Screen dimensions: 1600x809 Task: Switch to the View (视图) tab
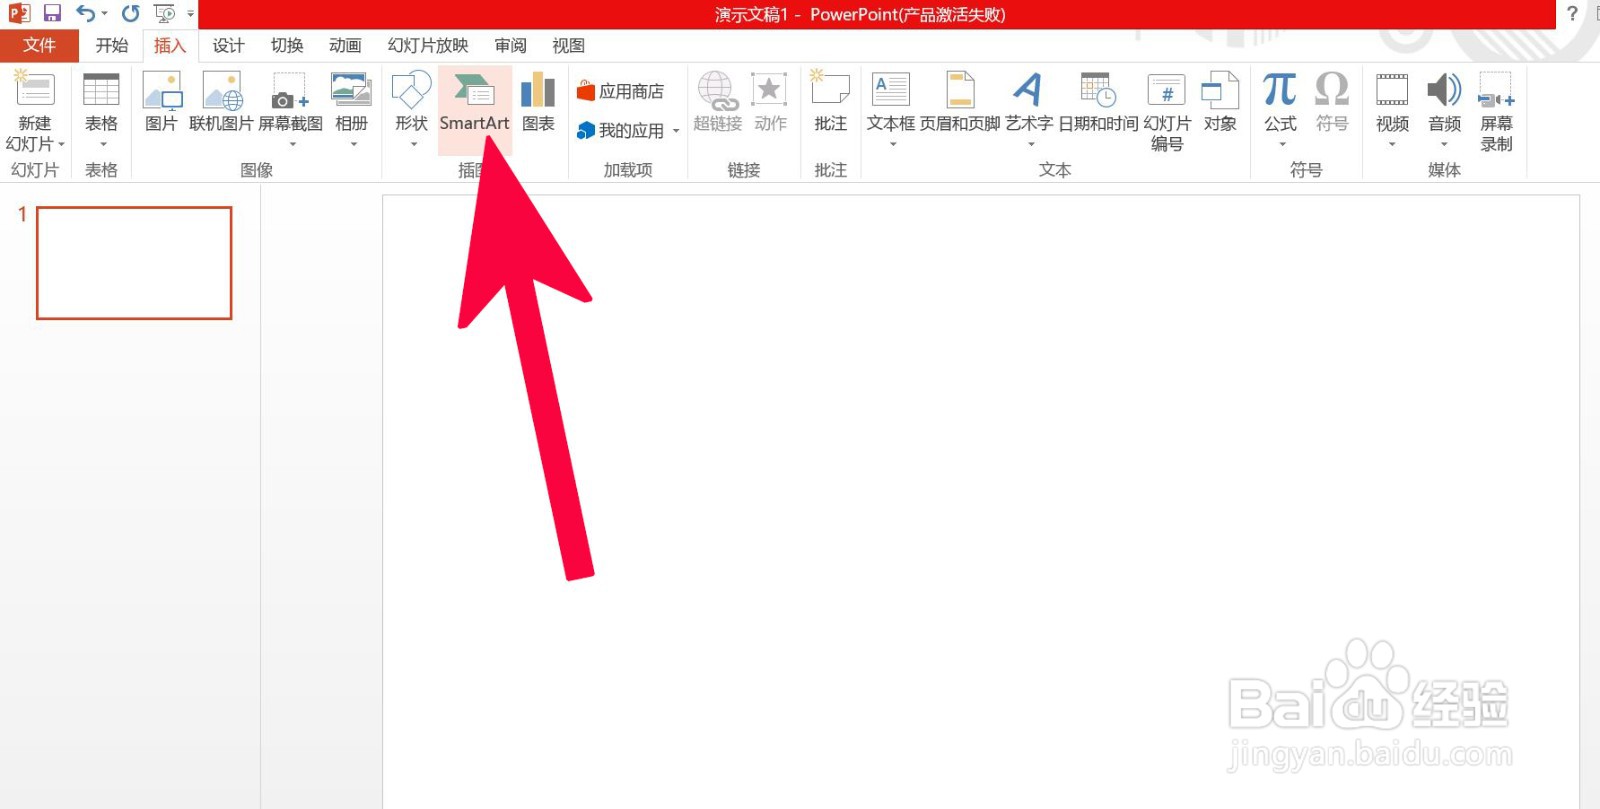coord(569,46)
